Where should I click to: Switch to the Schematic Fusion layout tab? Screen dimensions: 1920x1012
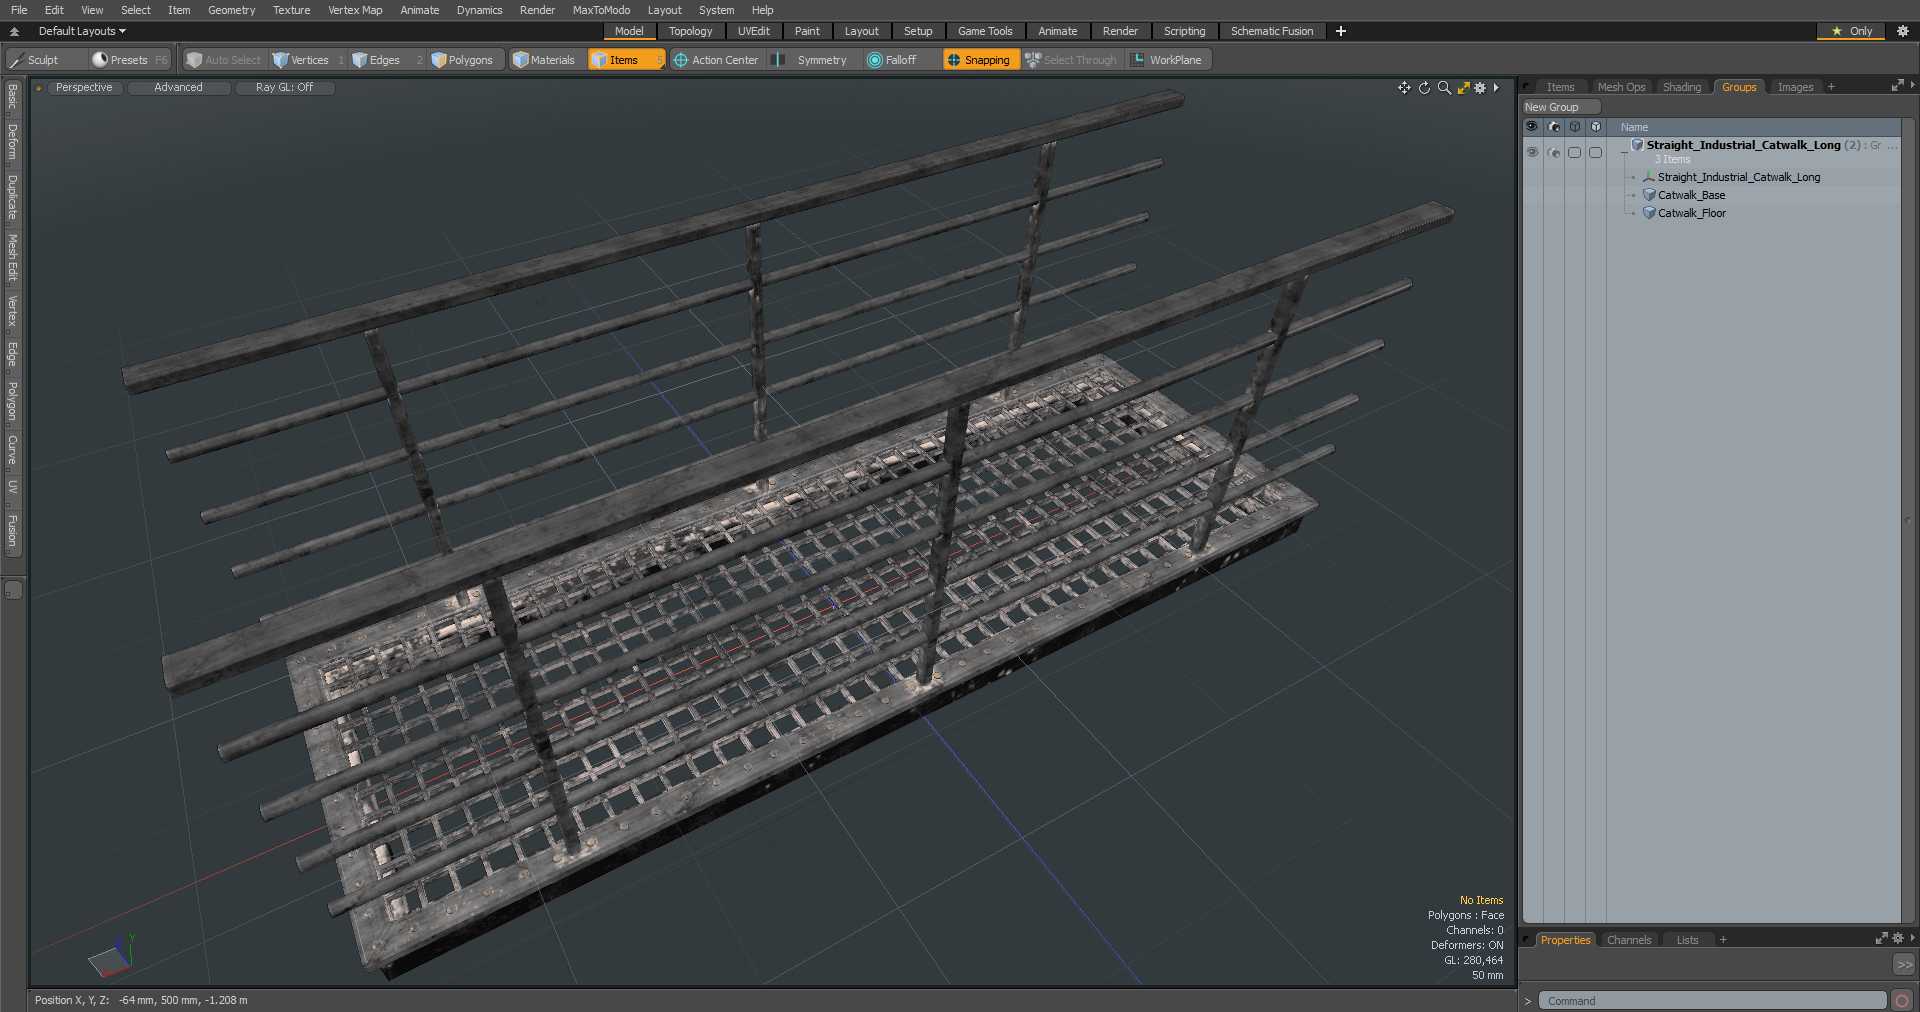tap(1272, 31)
